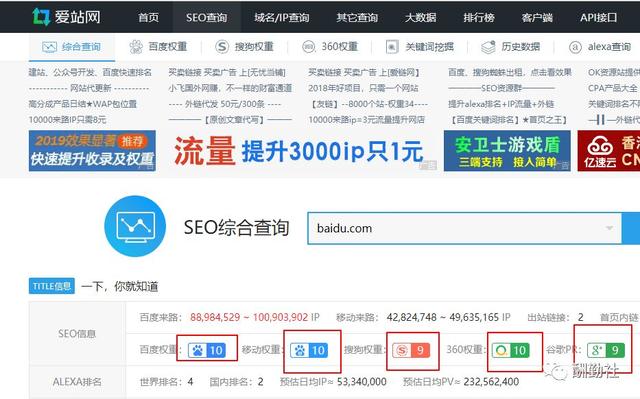Click 预估日均IP value 53,340,000
The image size is (640, 399).
coord(362,382)
